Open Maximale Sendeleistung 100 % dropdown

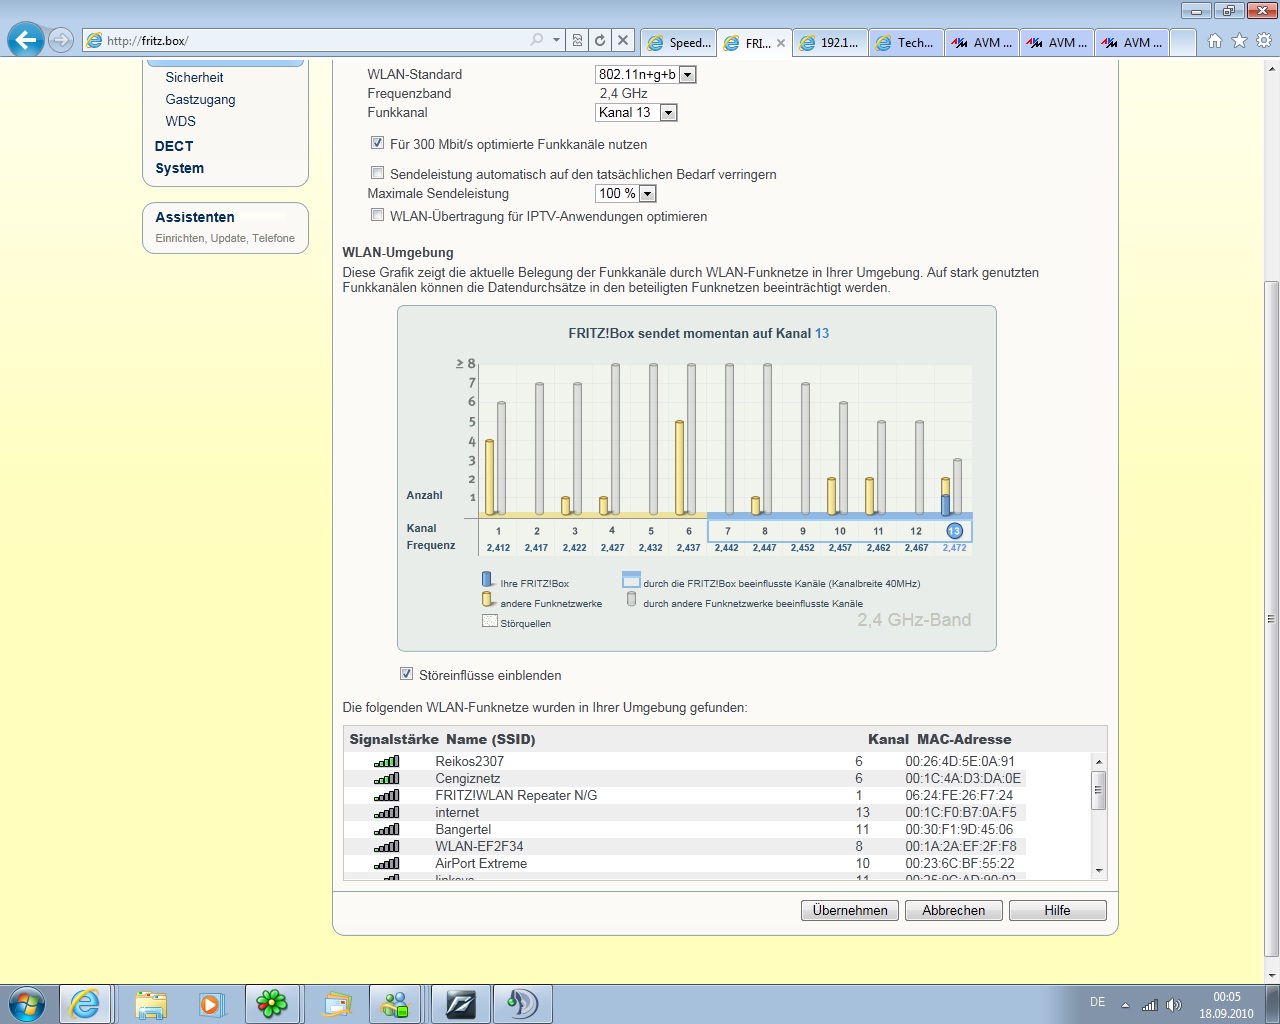625,193
